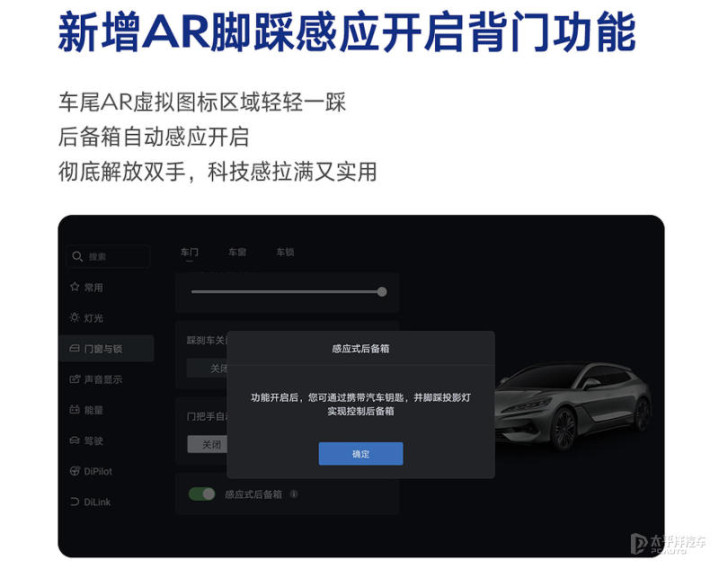The image size is (719, 569).
Task: Click the 搜索 search input field
Action: (109, 256)
